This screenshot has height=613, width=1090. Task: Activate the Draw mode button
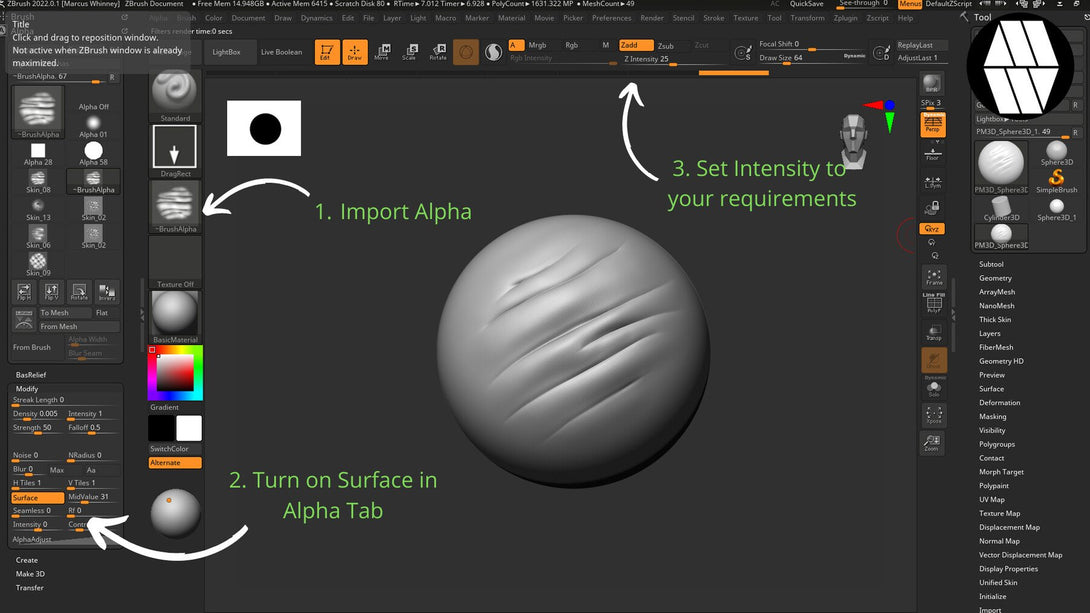[x=355, y=52]
